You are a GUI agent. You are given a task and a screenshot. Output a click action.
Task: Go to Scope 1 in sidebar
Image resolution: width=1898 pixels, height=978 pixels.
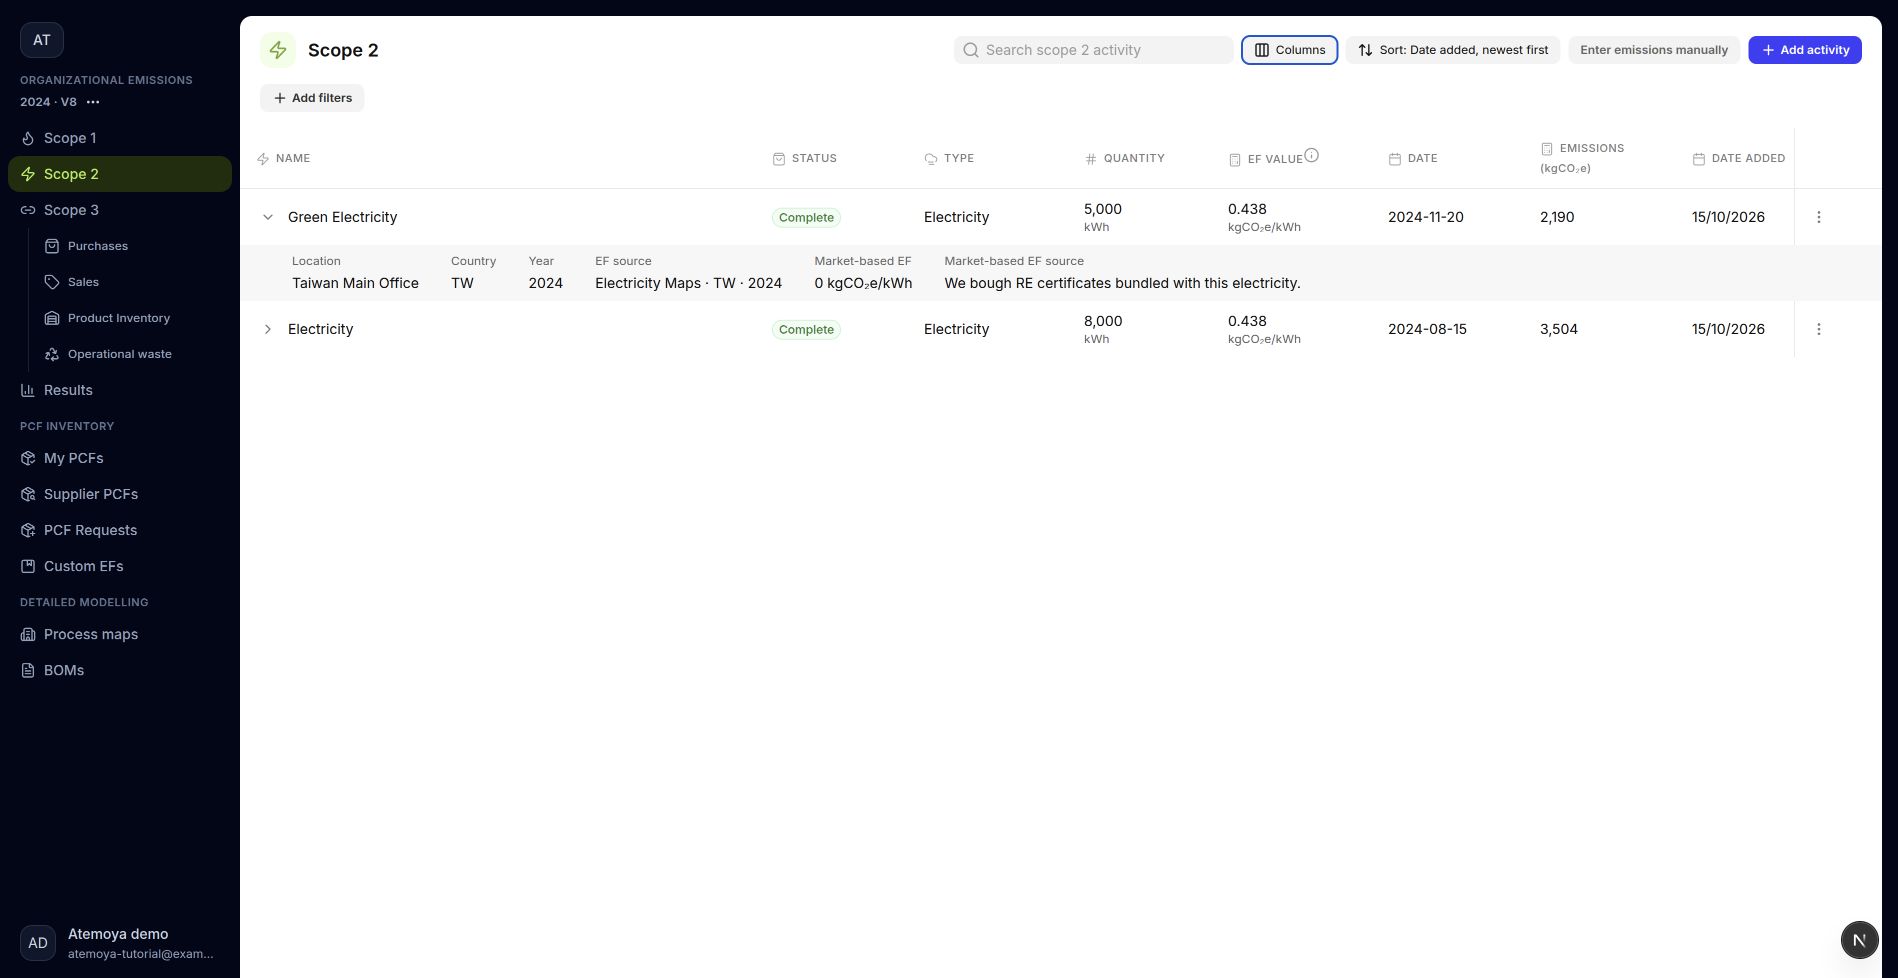[x=120, y=138]
